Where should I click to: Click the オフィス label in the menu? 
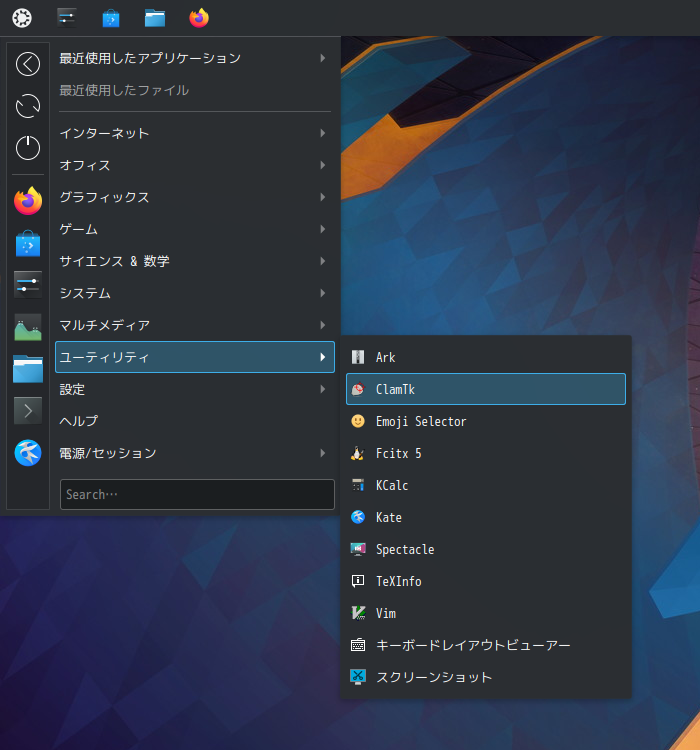pyautogui.click(x=85, y=165)
